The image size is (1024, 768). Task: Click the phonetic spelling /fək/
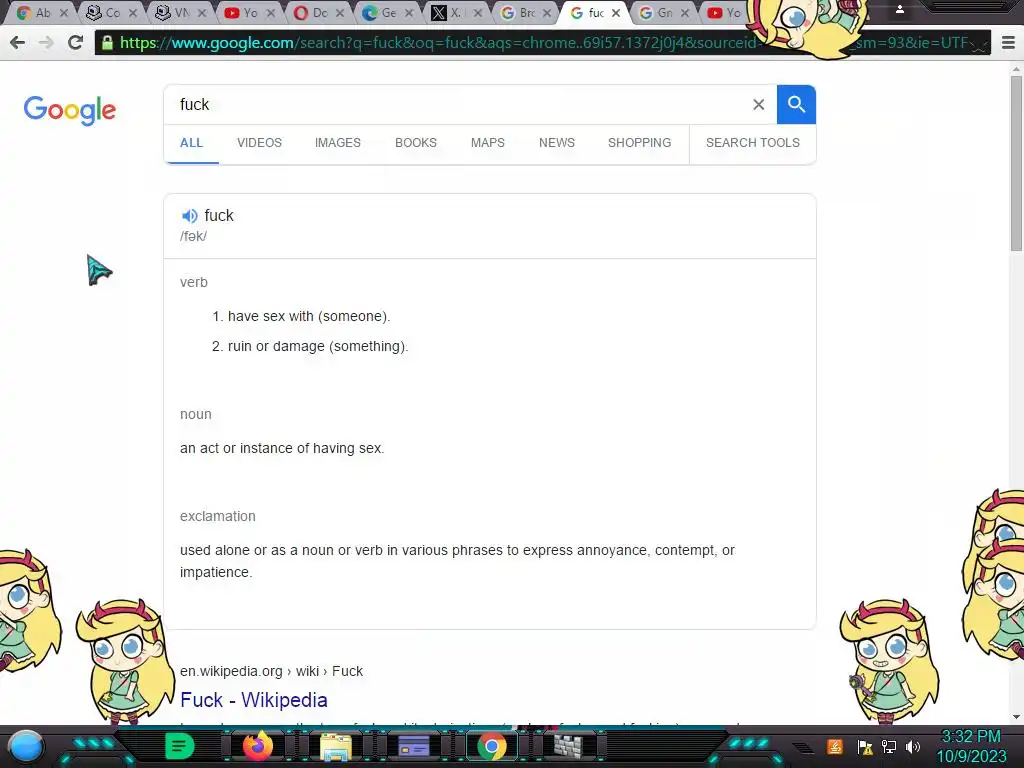coord(193,236)
